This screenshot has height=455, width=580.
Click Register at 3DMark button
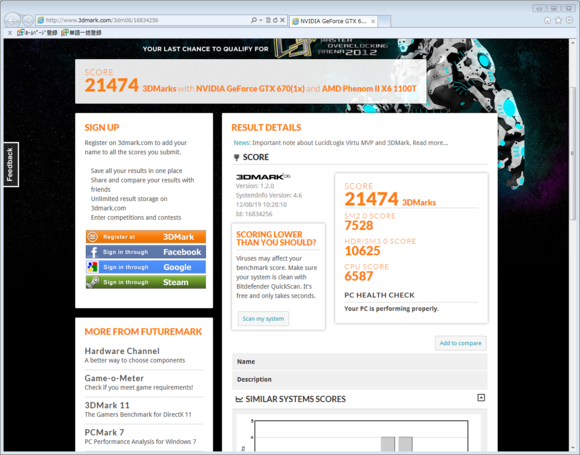146,237
